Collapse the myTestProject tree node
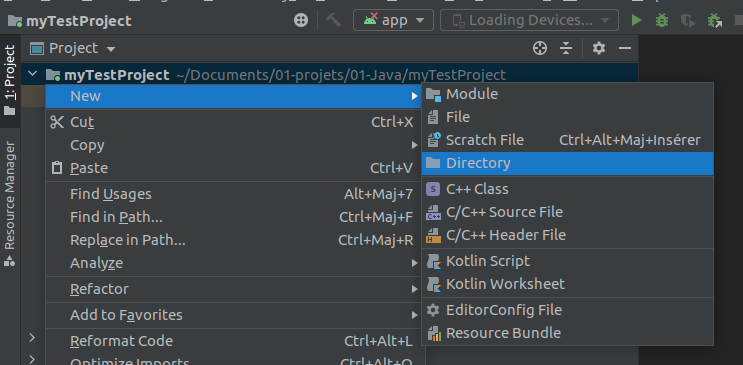The width and height of the screenshot is (743, 365). point(33,74)
